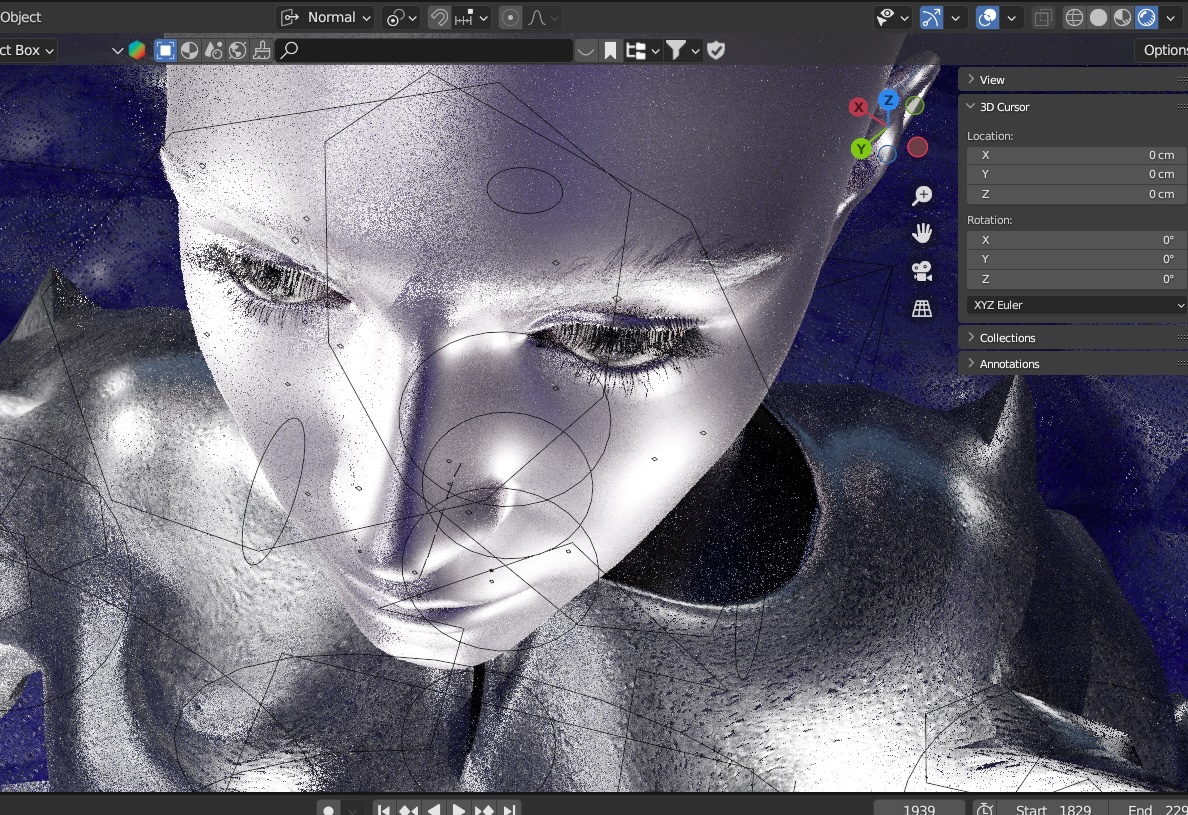Open the XYZ Euler rotation mode dropdown
Screen dimensions: 1188x815
click(1076, 305)
